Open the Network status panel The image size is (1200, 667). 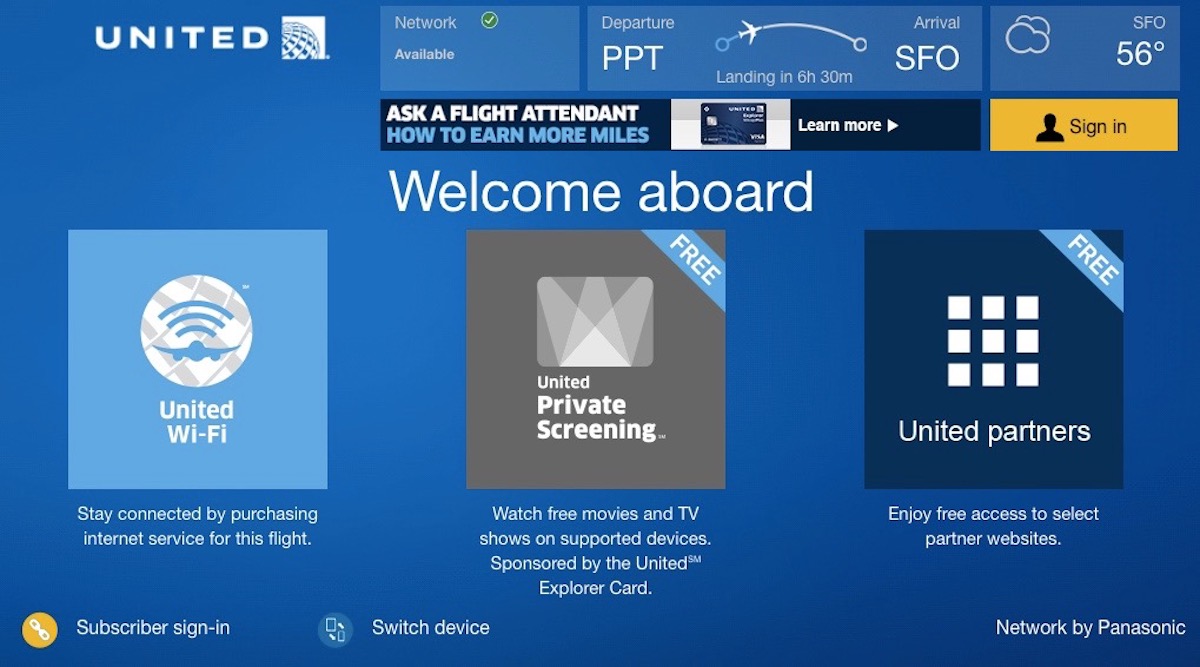pos(479,48)
